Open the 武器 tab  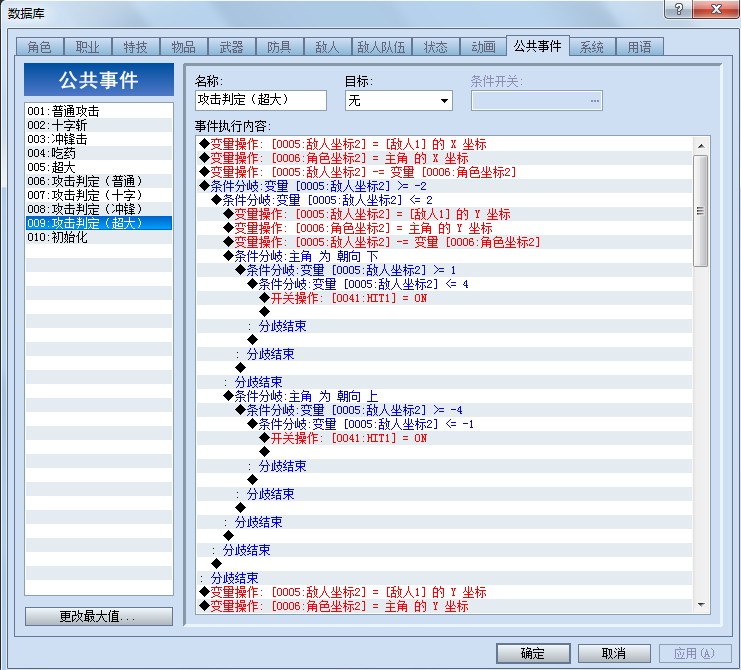(x=232, y=47)
